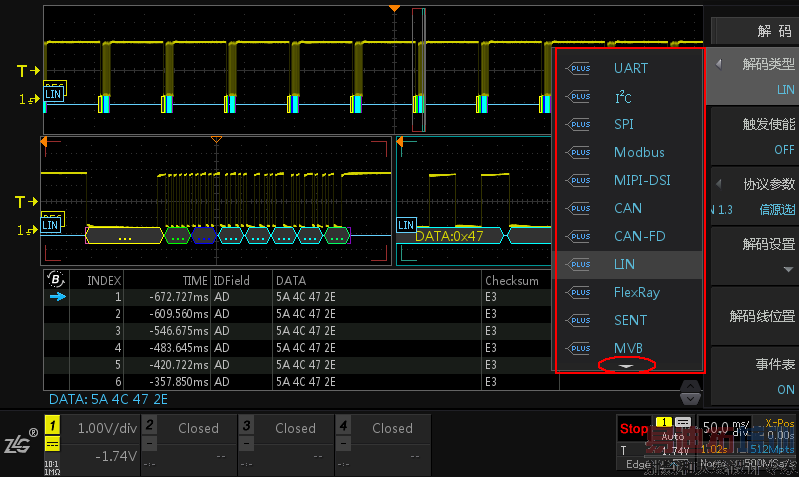Click the PLUS icon beside FlexRay

click(x=578, y=293)
